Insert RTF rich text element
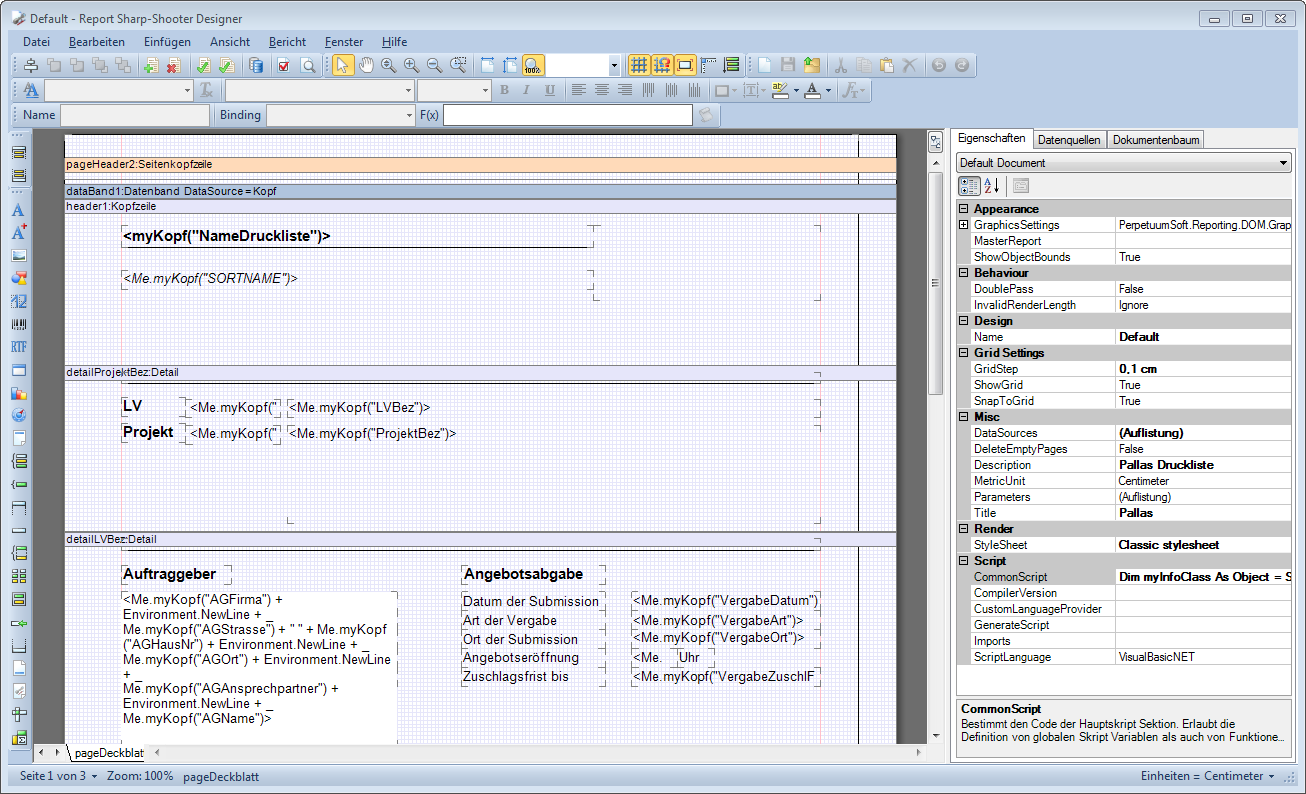Screen dimensions: 1306x794 click(x=19, y=348)
